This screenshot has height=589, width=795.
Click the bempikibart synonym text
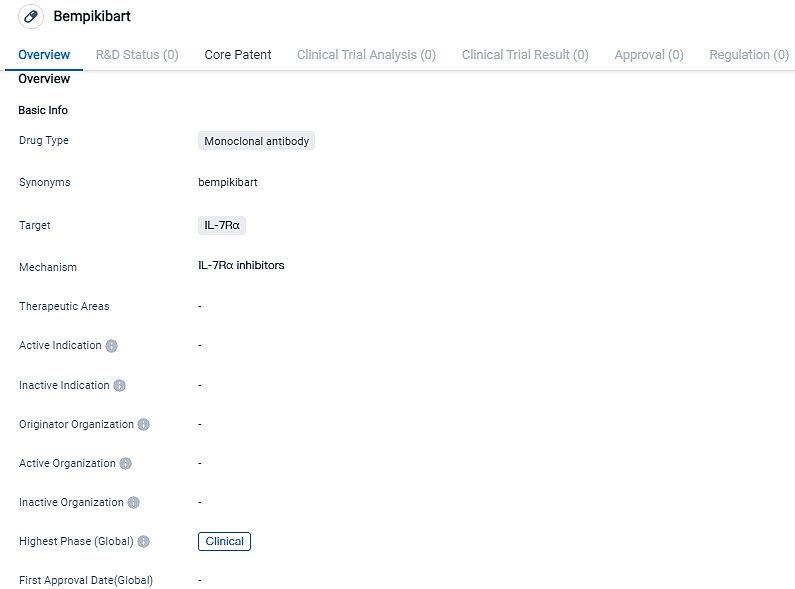(x=228, y=183)
